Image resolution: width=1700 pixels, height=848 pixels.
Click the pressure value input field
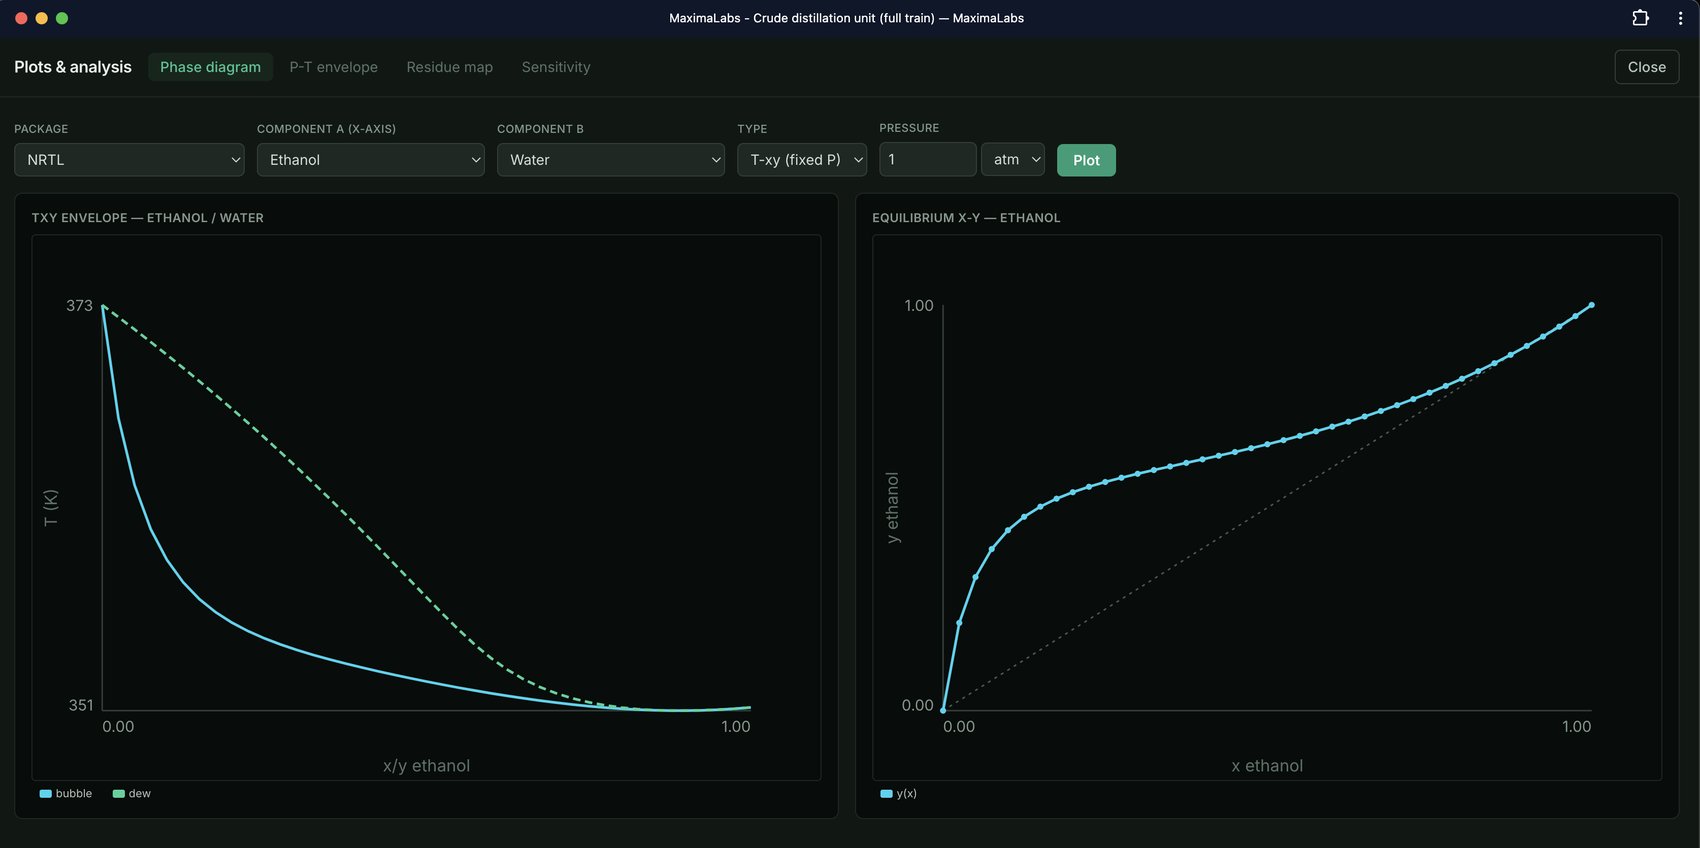(x=928, y=159)
